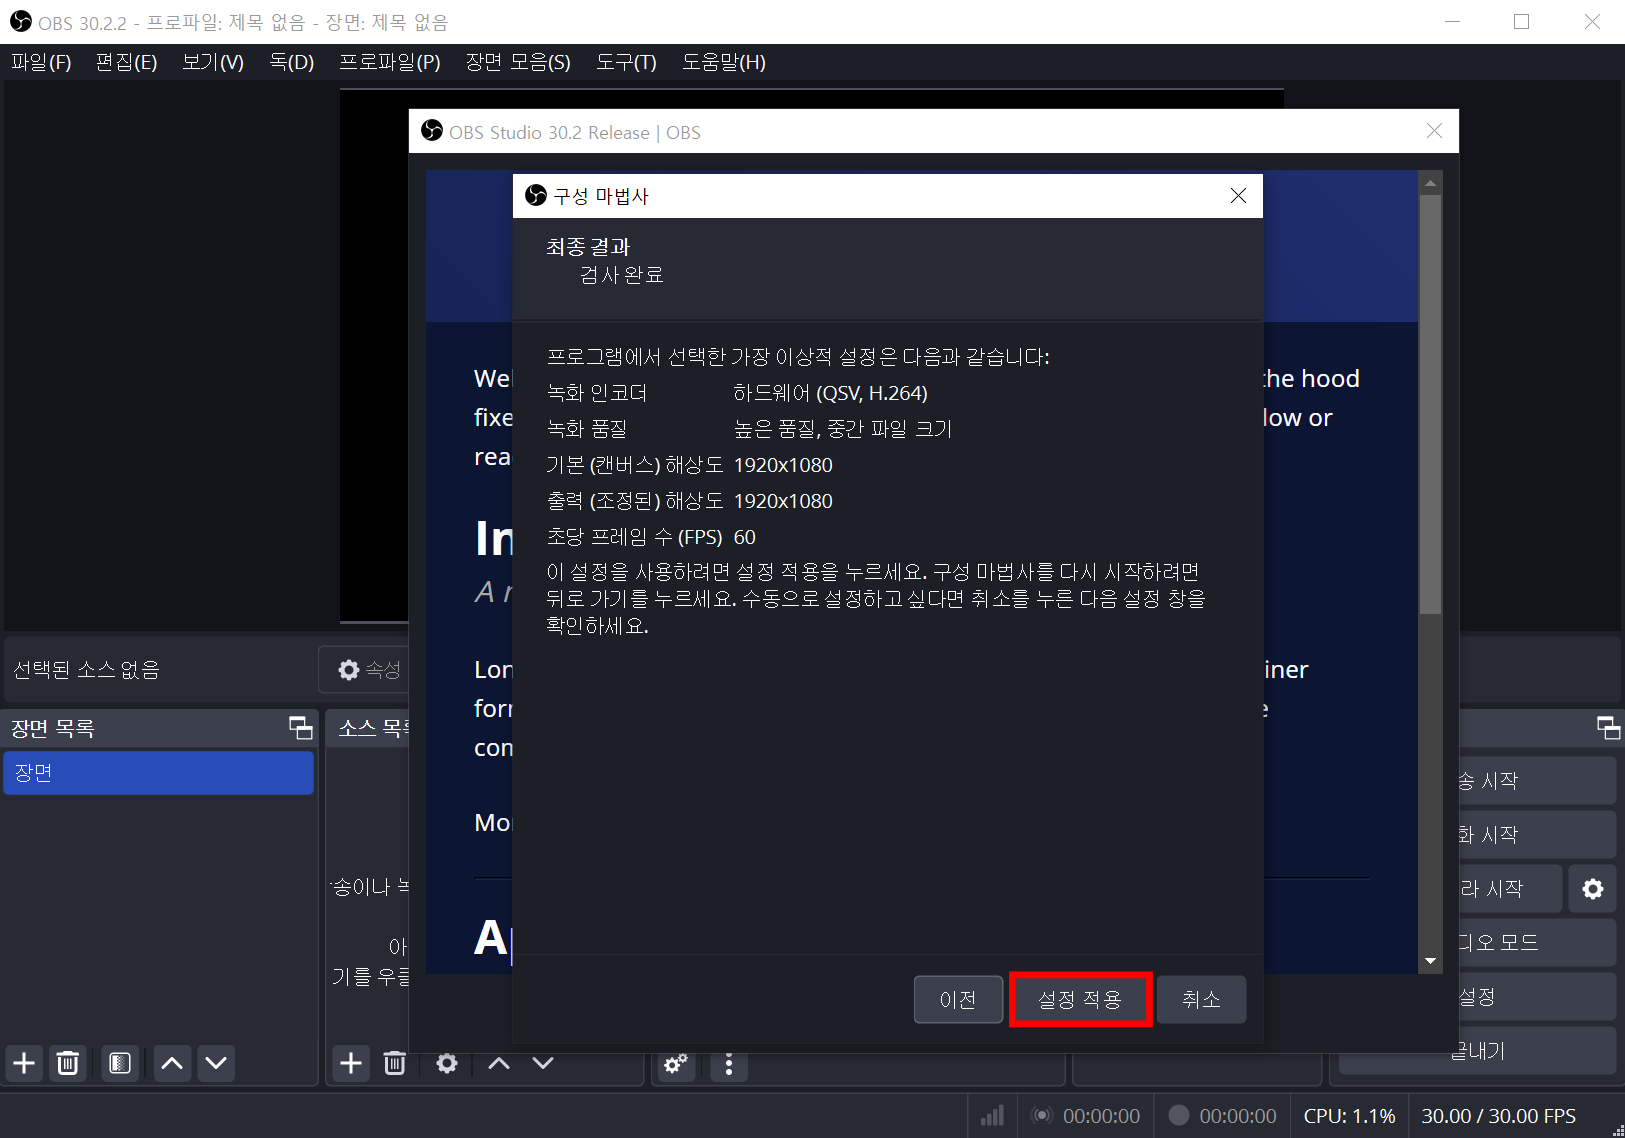The height and width of the screenshot is (1138, 1625).
Task: Click the 스튜디오 모드 button
Action: click(x=1536, y=943)
